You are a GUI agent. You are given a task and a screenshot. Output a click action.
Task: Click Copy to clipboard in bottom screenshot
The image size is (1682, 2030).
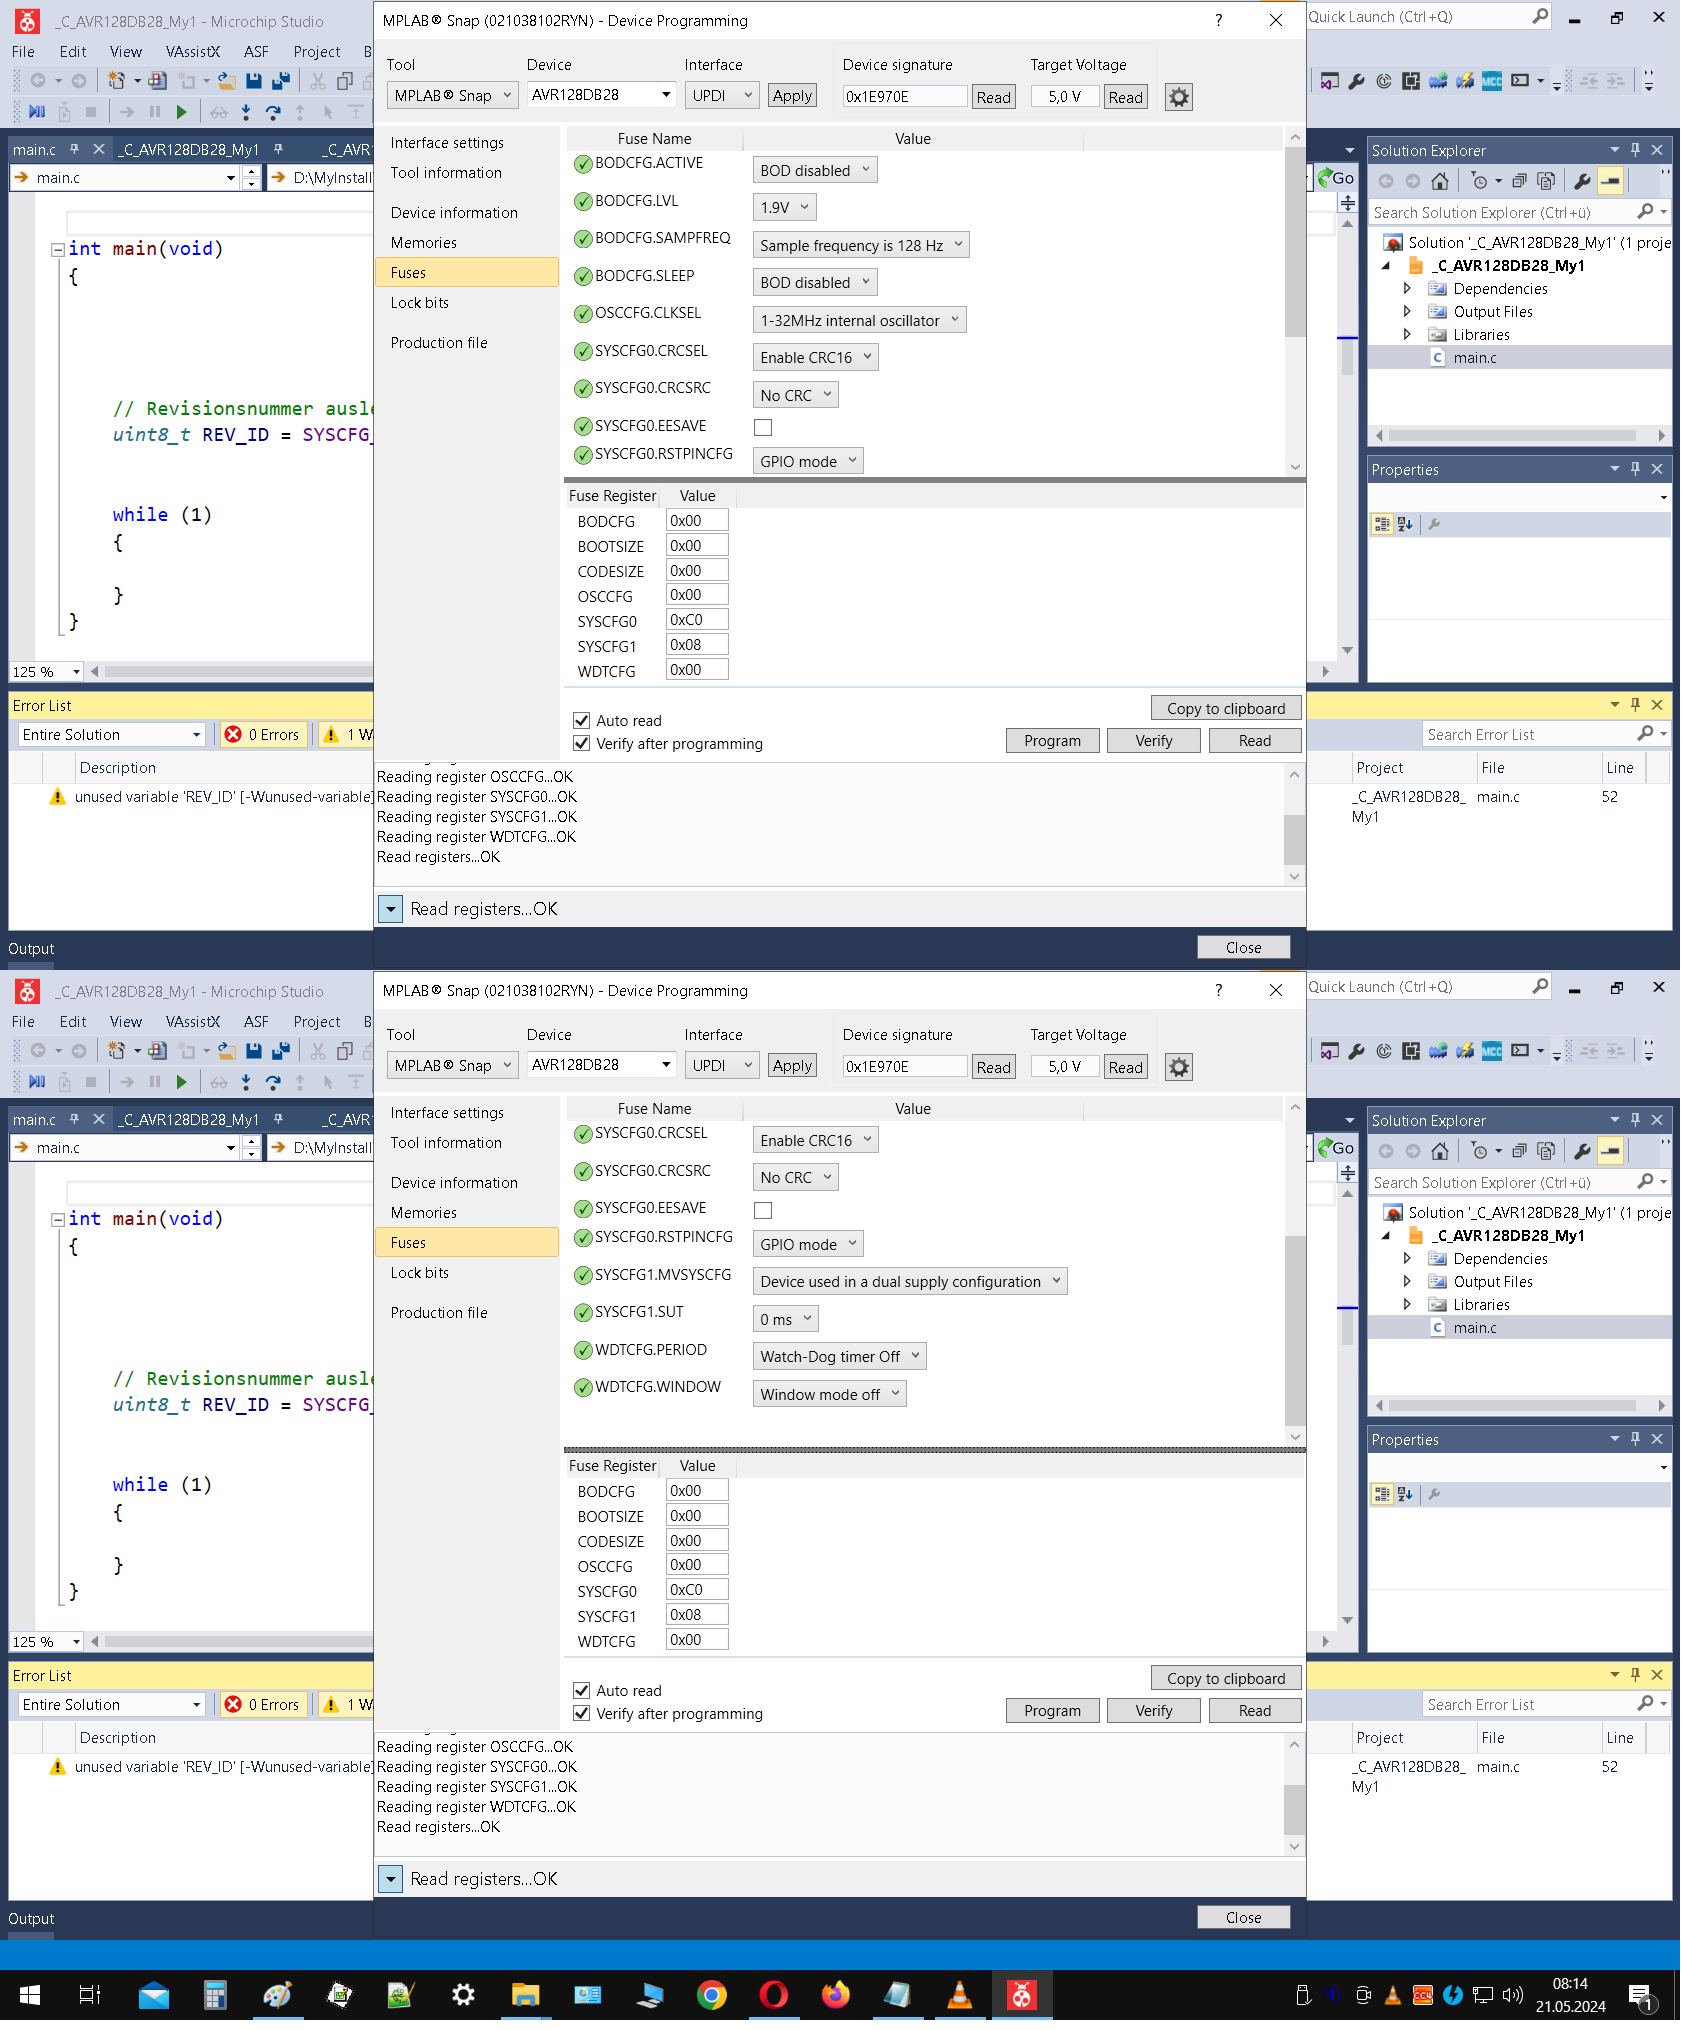(x=1225, y=1679)
